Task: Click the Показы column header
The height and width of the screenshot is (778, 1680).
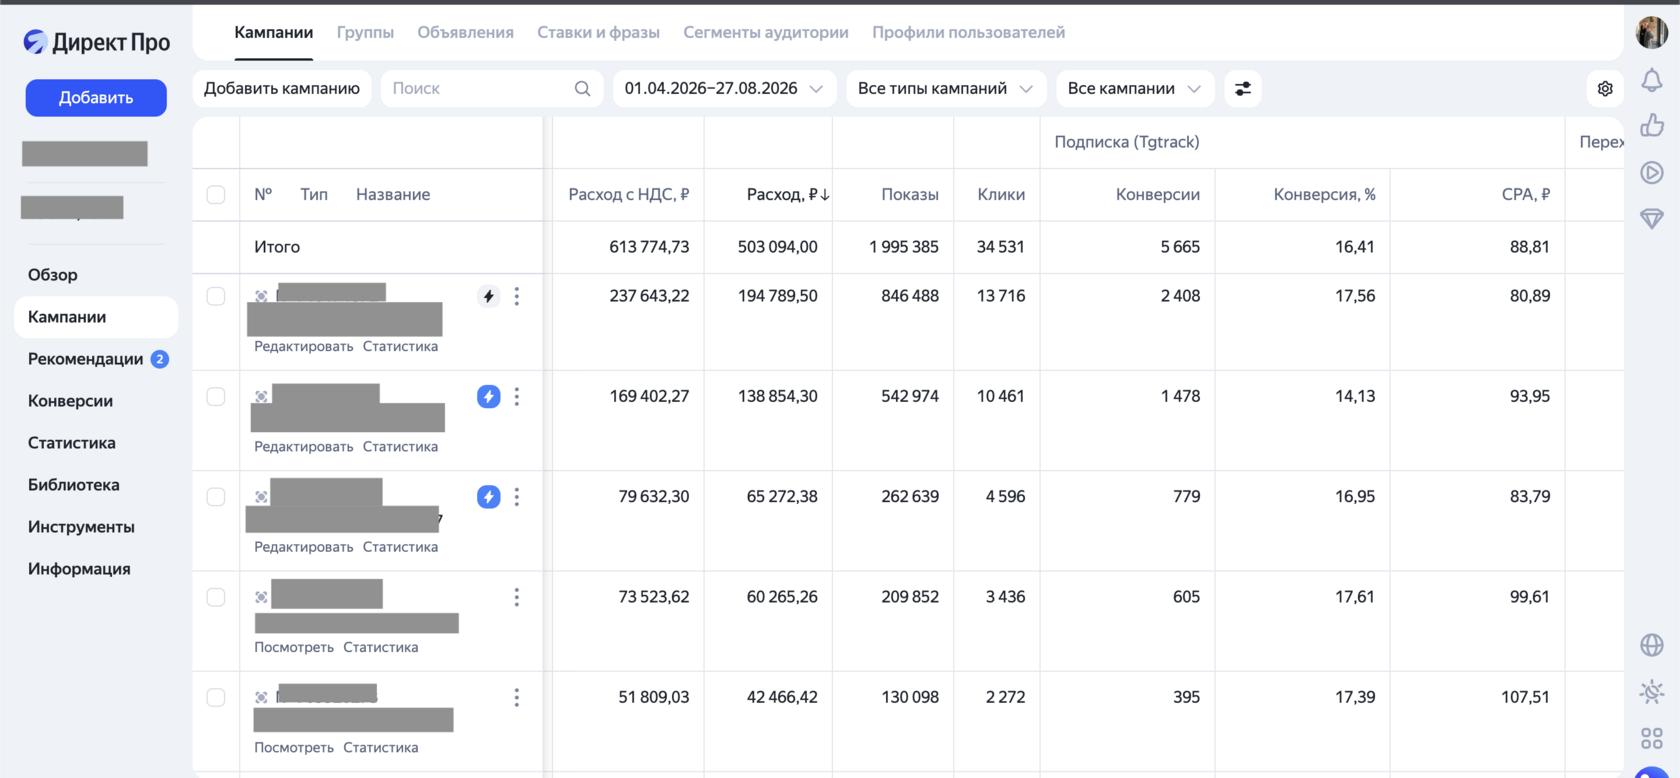Action: (910, 194)
